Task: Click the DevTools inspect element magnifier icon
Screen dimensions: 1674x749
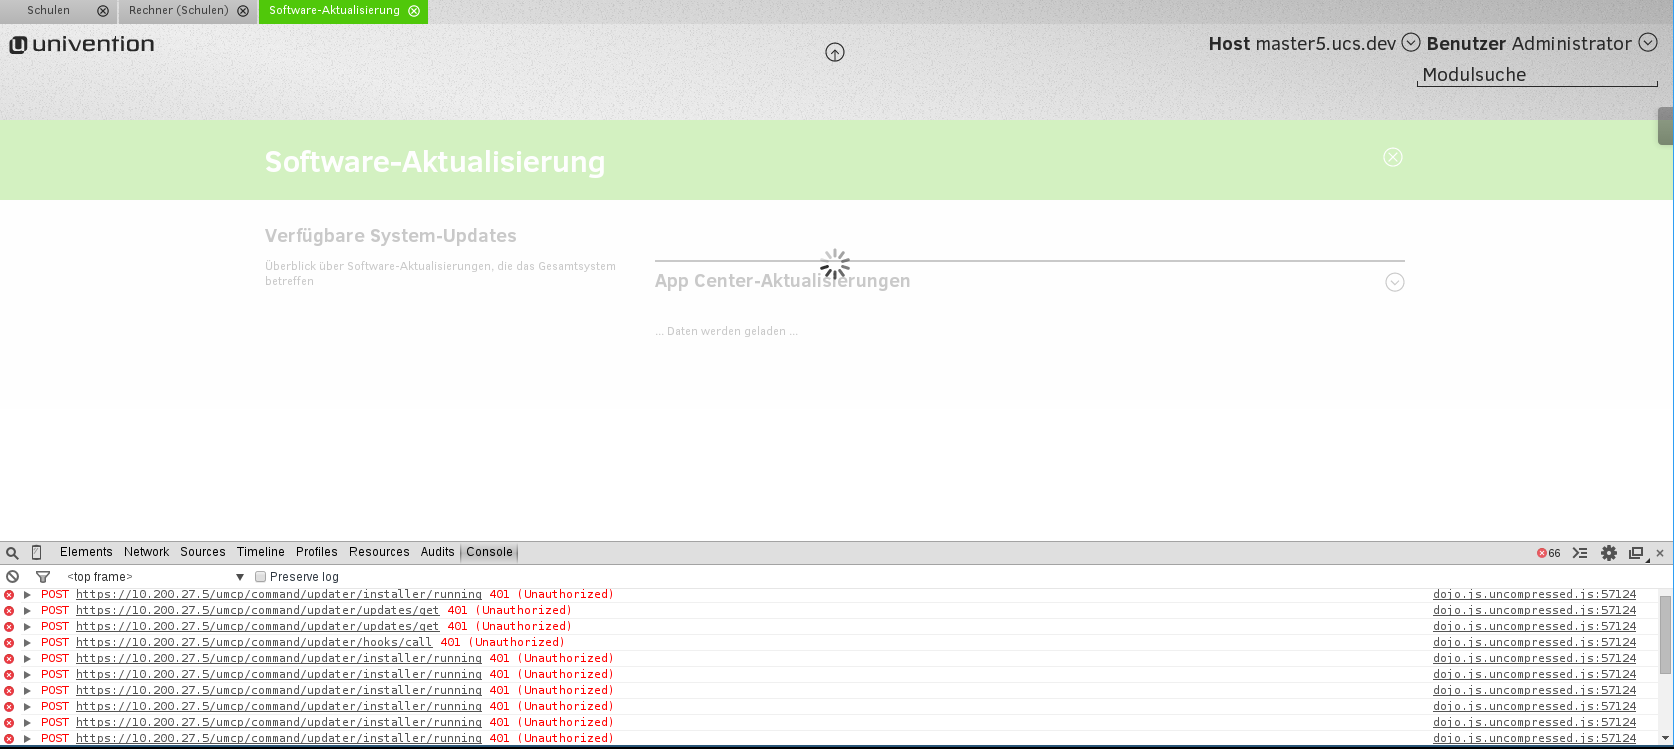Action: 12,553
